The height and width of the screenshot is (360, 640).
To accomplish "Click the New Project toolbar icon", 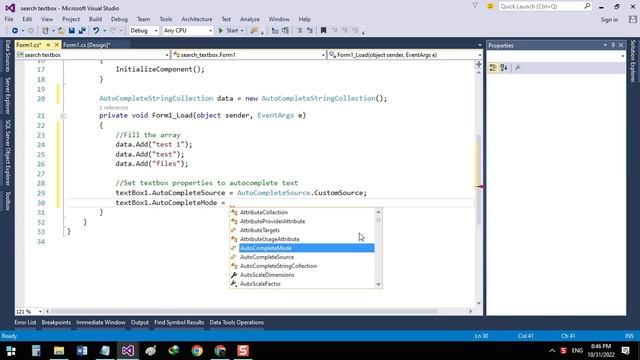I will 45,31.
